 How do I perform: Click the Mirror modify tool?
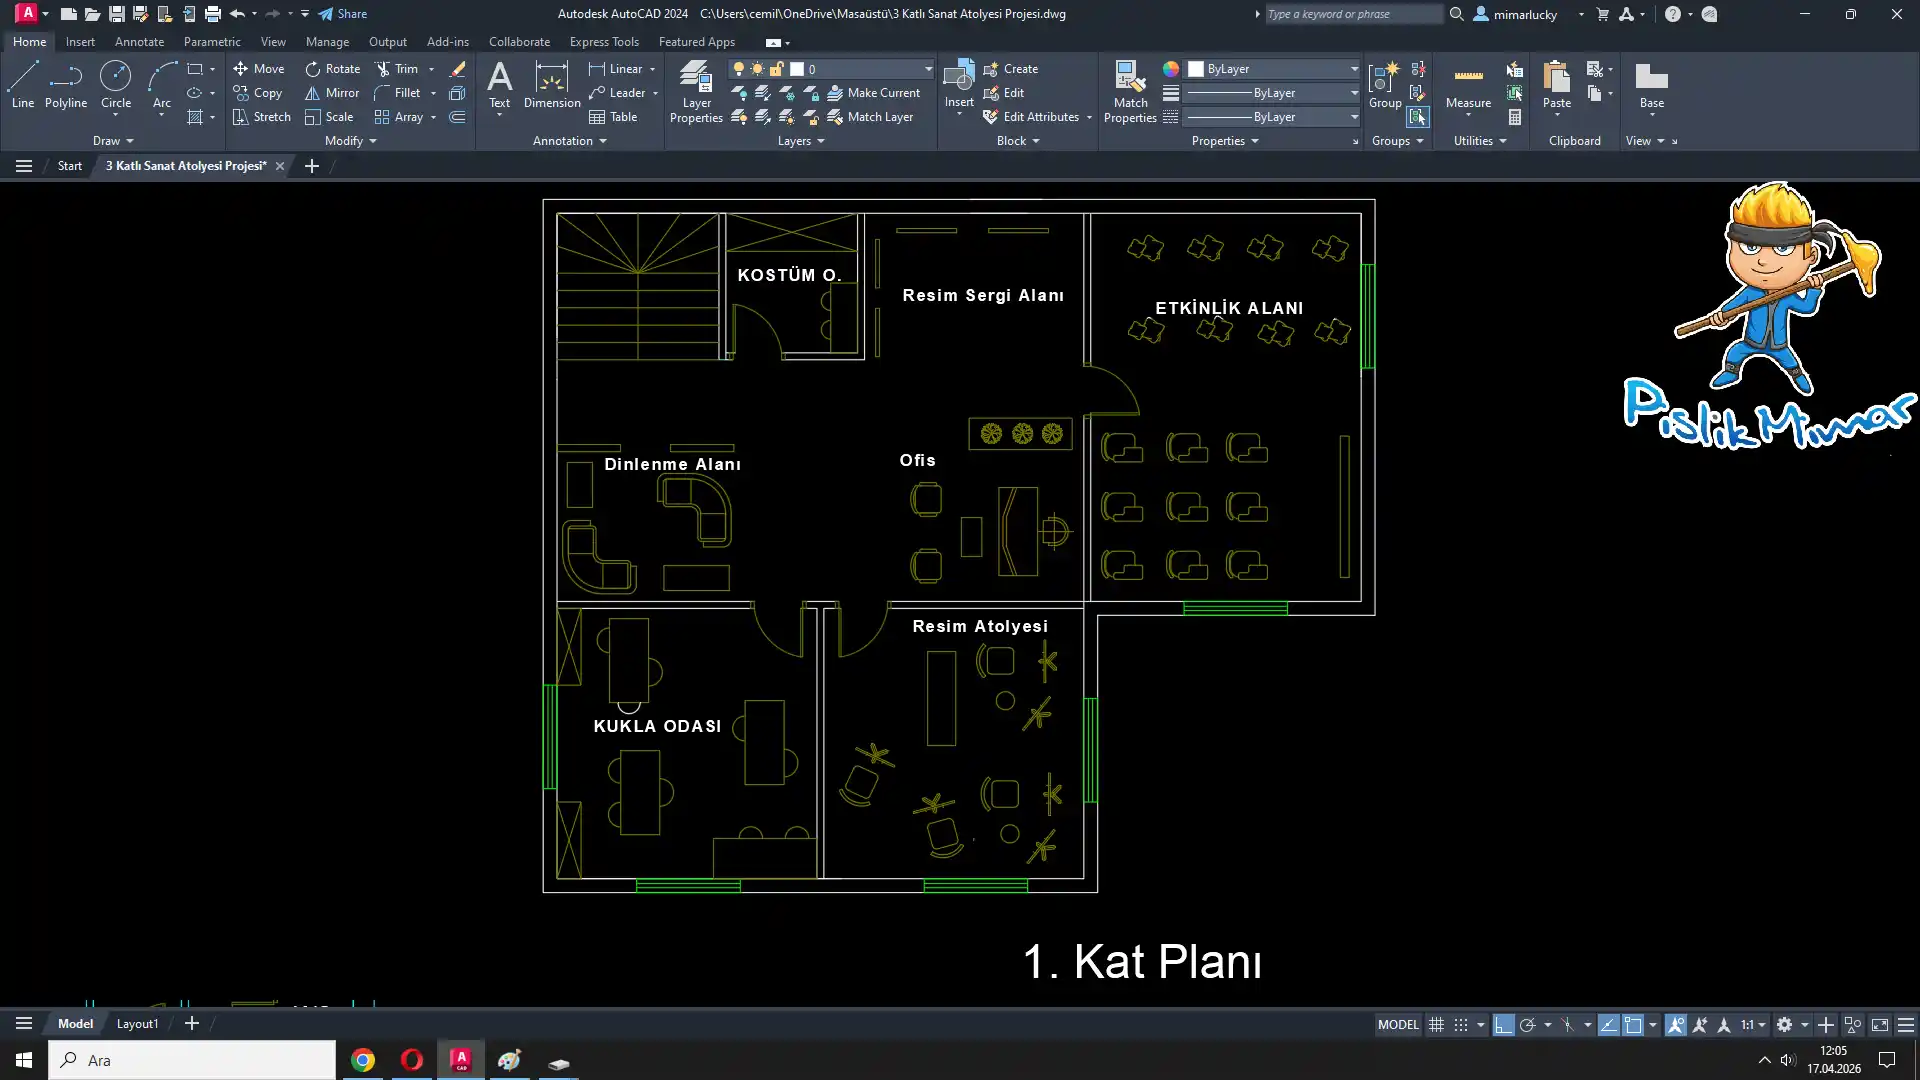pyautogui.click(x=331, y=93)
